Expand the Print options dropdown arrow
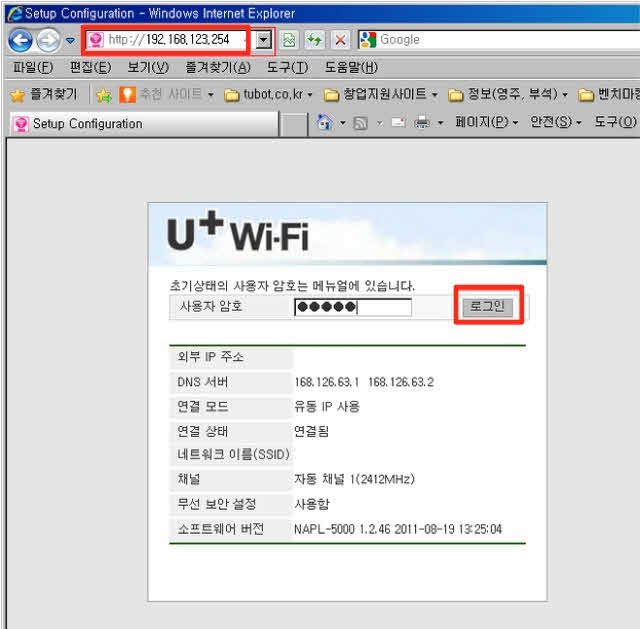Image resolution: width=640 pixels, height=629 pixels. (x=440, y=122)
